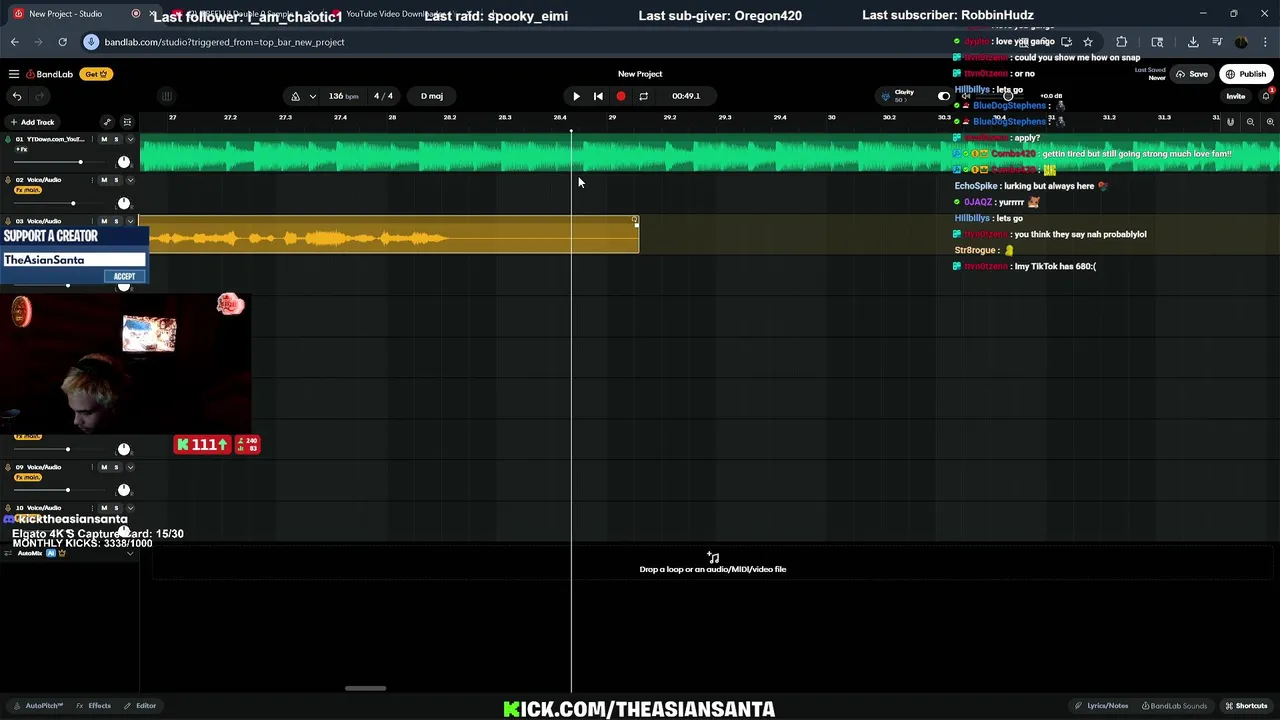This screenshot has height=720, width=1280.
Task: Select the microphone icon of track 02
Action: tap(7, 180)
